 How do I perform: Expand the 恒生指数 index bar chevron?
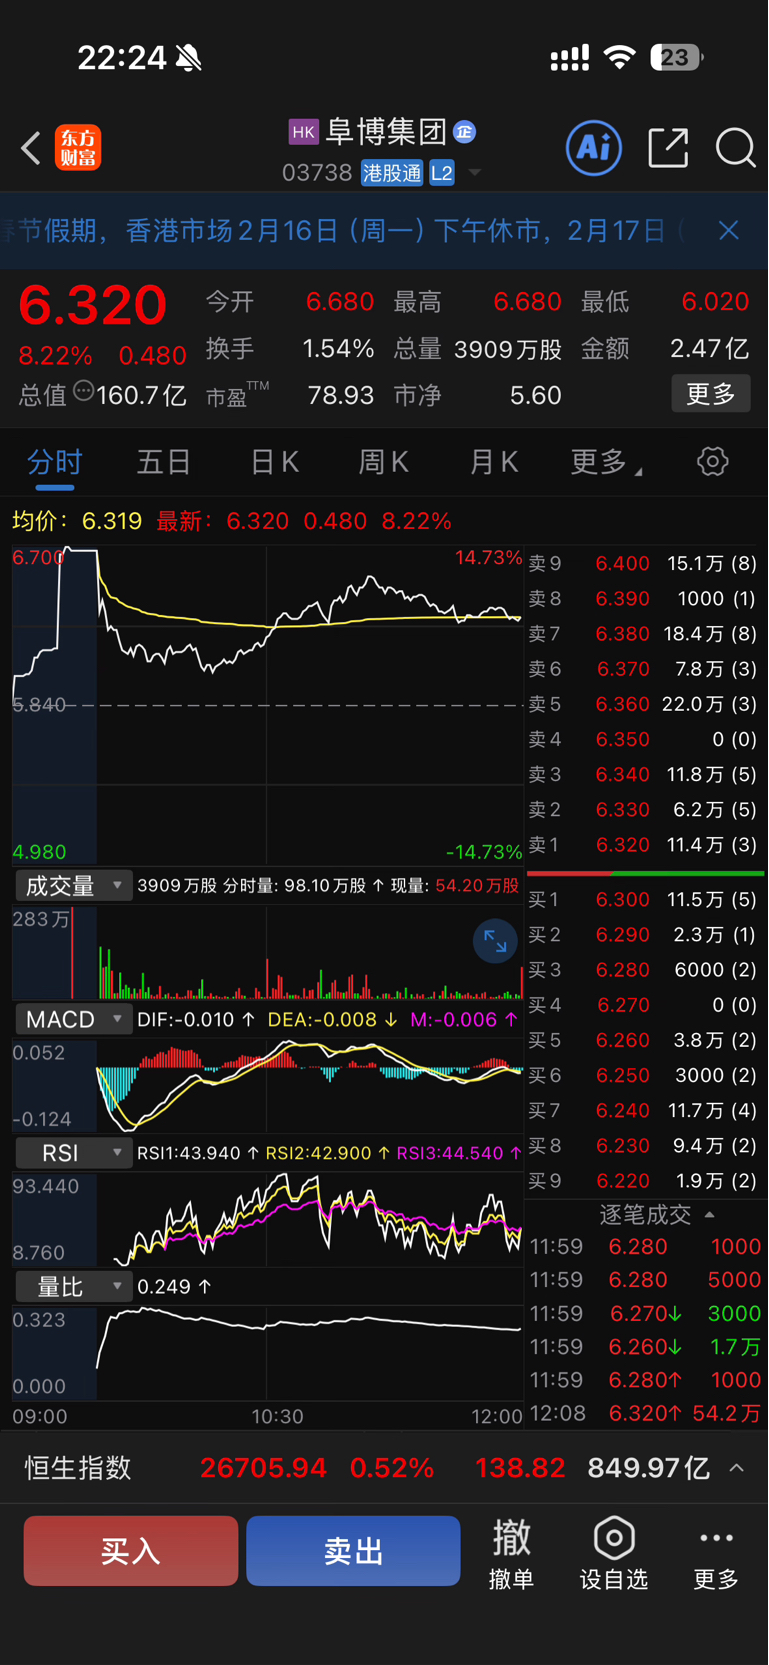[737, 1468]
